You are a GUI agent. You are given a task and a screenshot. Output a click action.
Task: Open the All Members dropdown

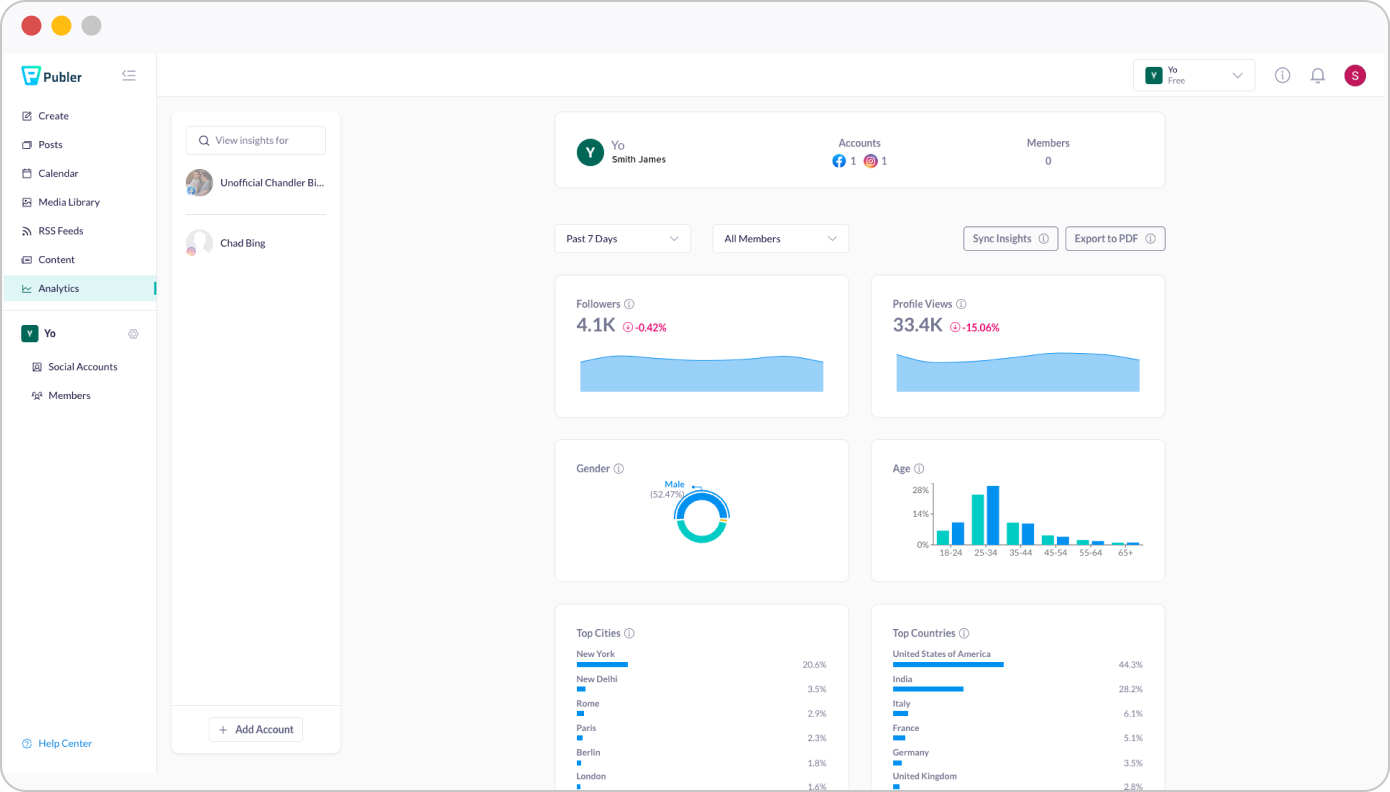(x=780, y=238)
